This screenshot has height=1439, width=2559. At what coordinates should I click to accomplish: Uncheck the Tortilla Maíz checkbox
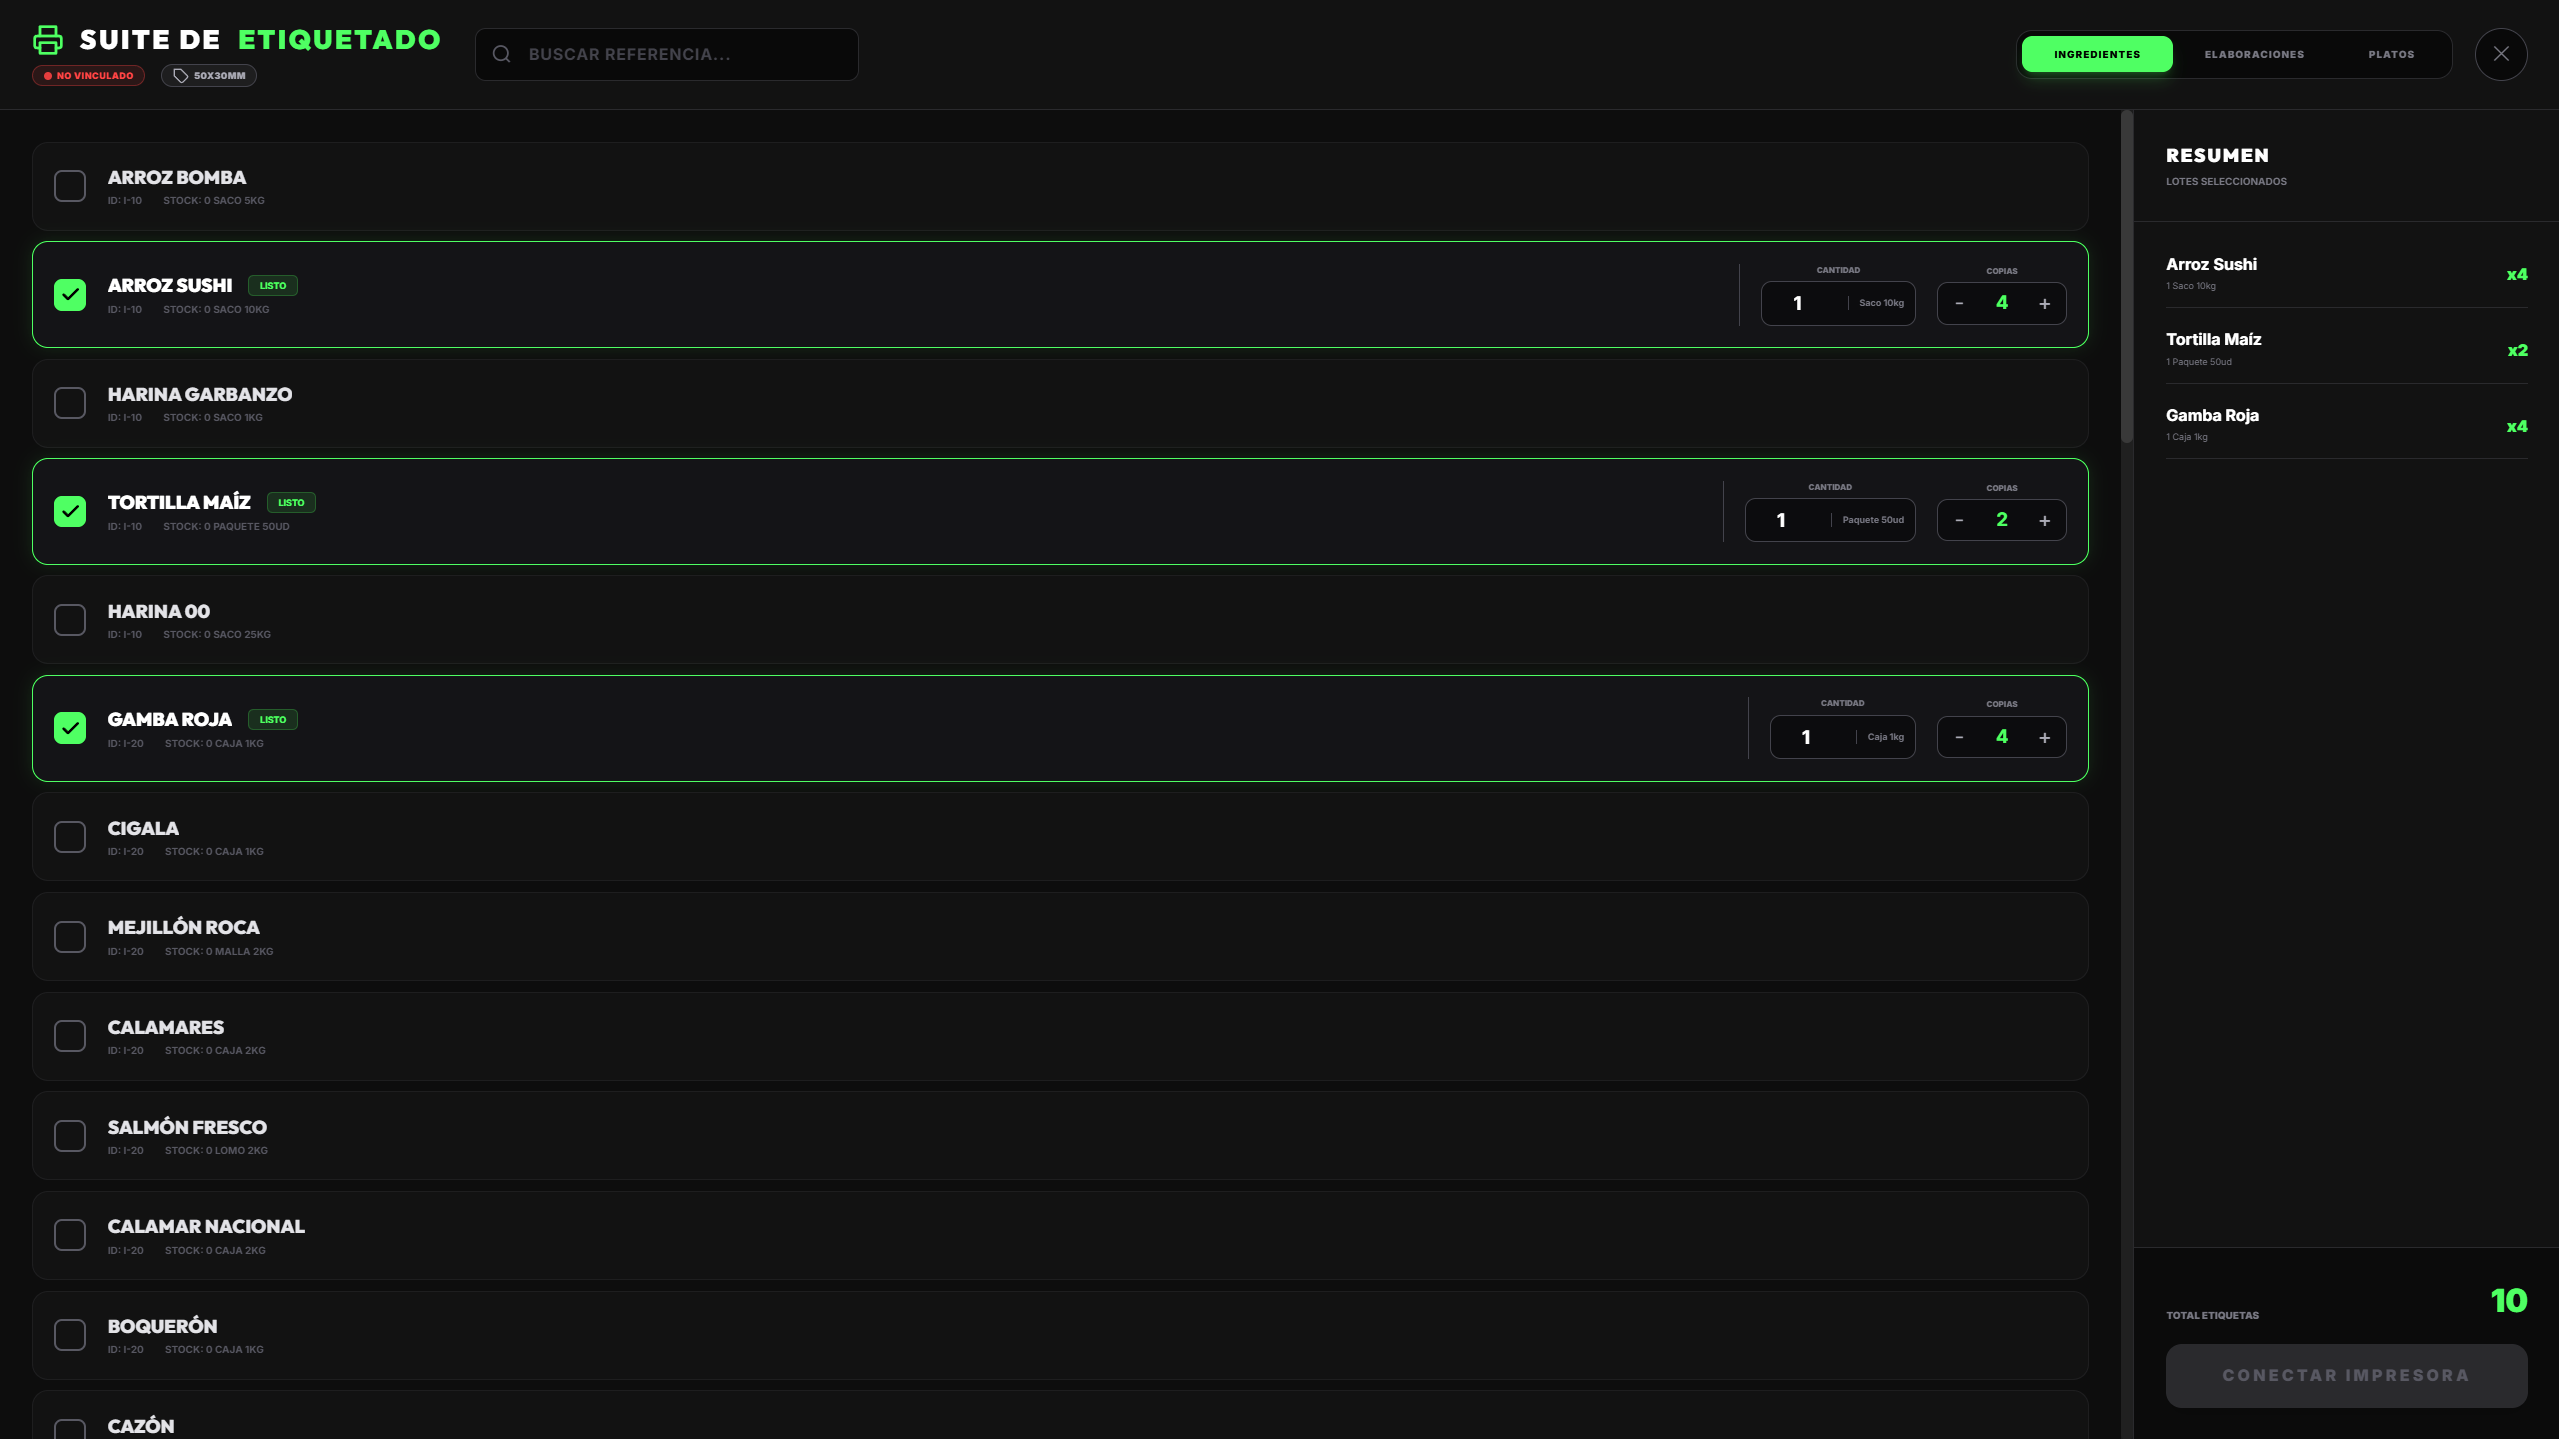pos(70,512)
